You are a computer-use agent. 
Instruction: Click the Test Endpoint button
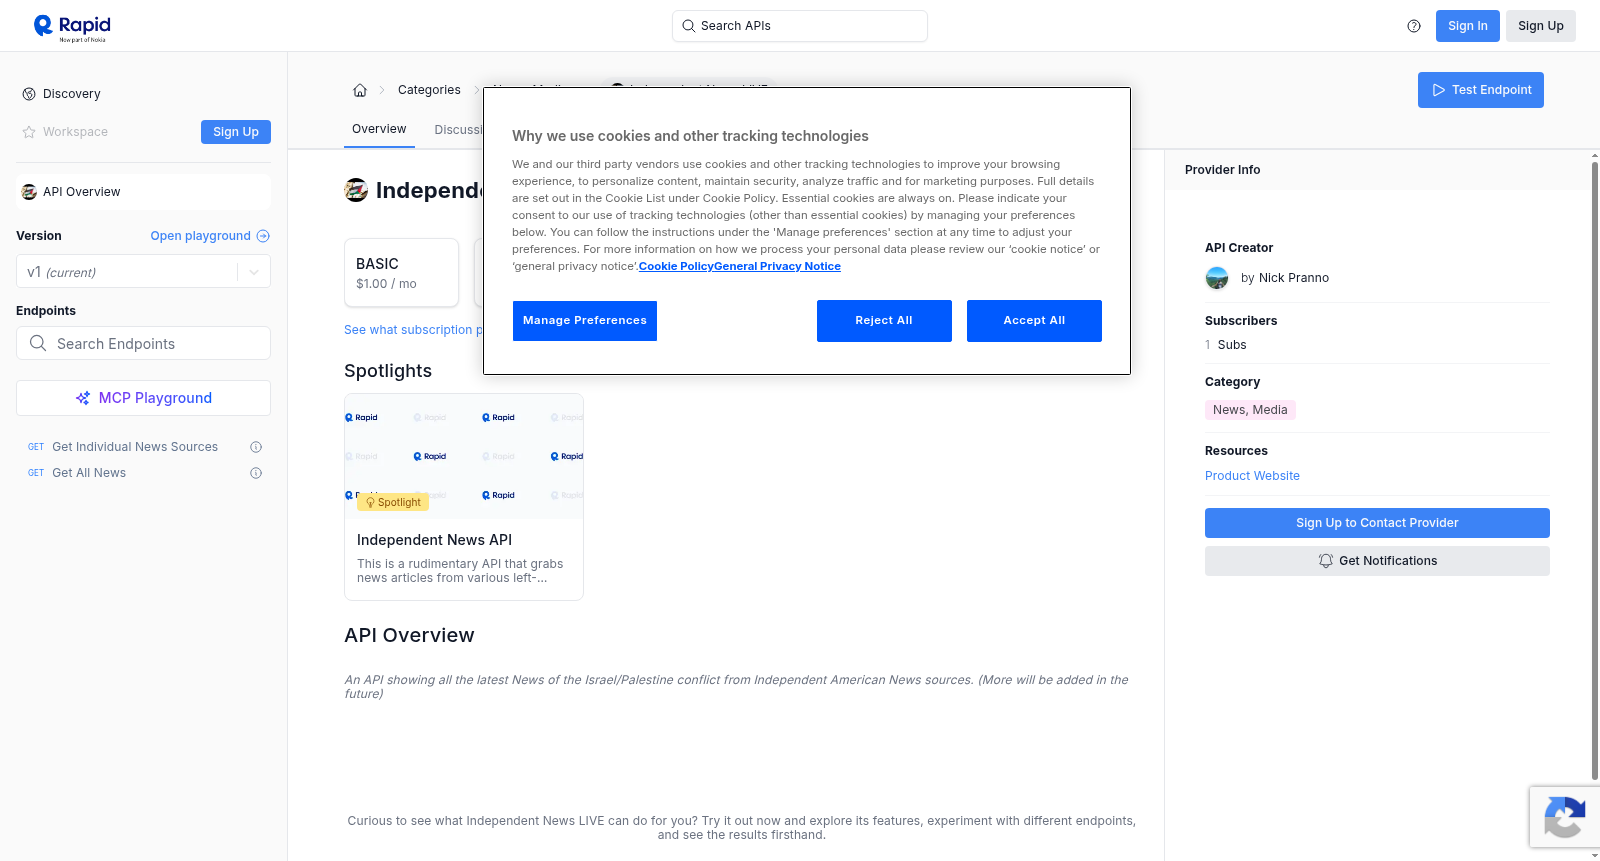[x=1481, y=90]
